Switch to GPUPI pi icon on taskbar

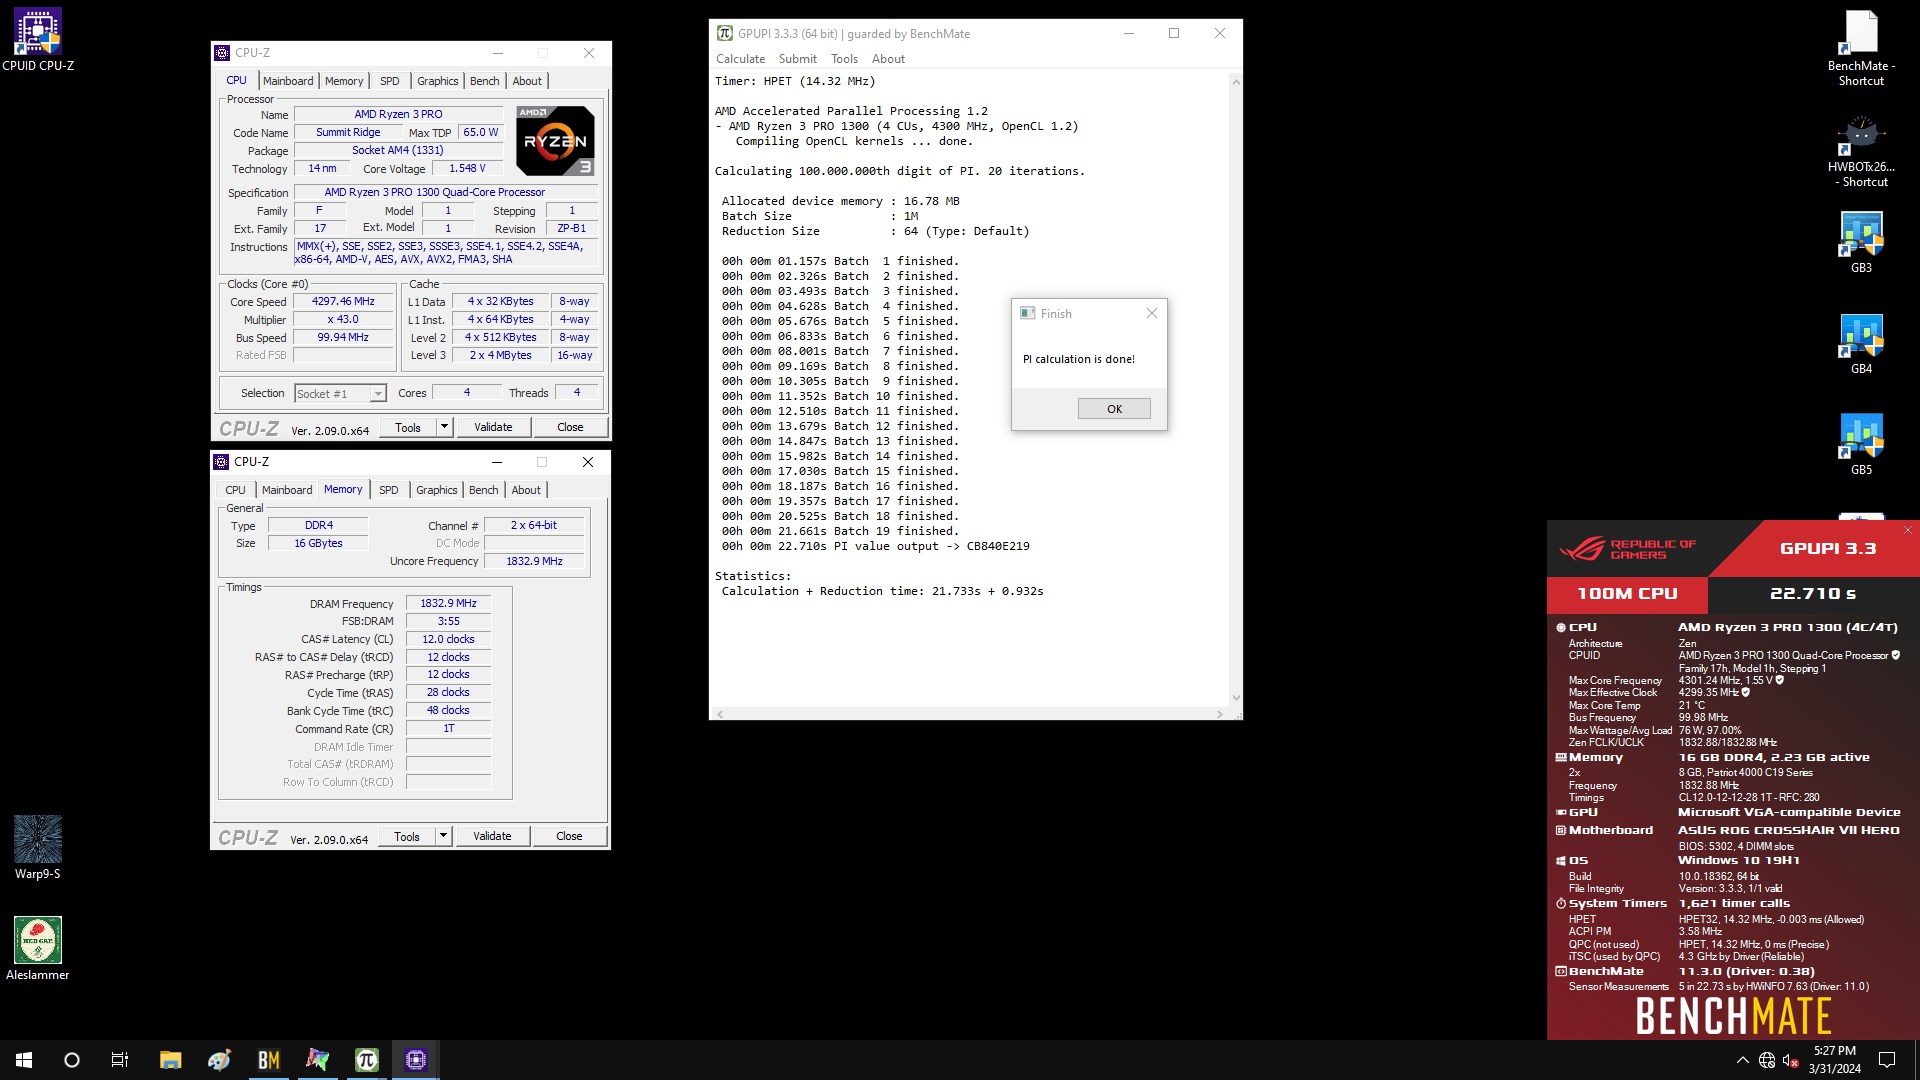367,1060
